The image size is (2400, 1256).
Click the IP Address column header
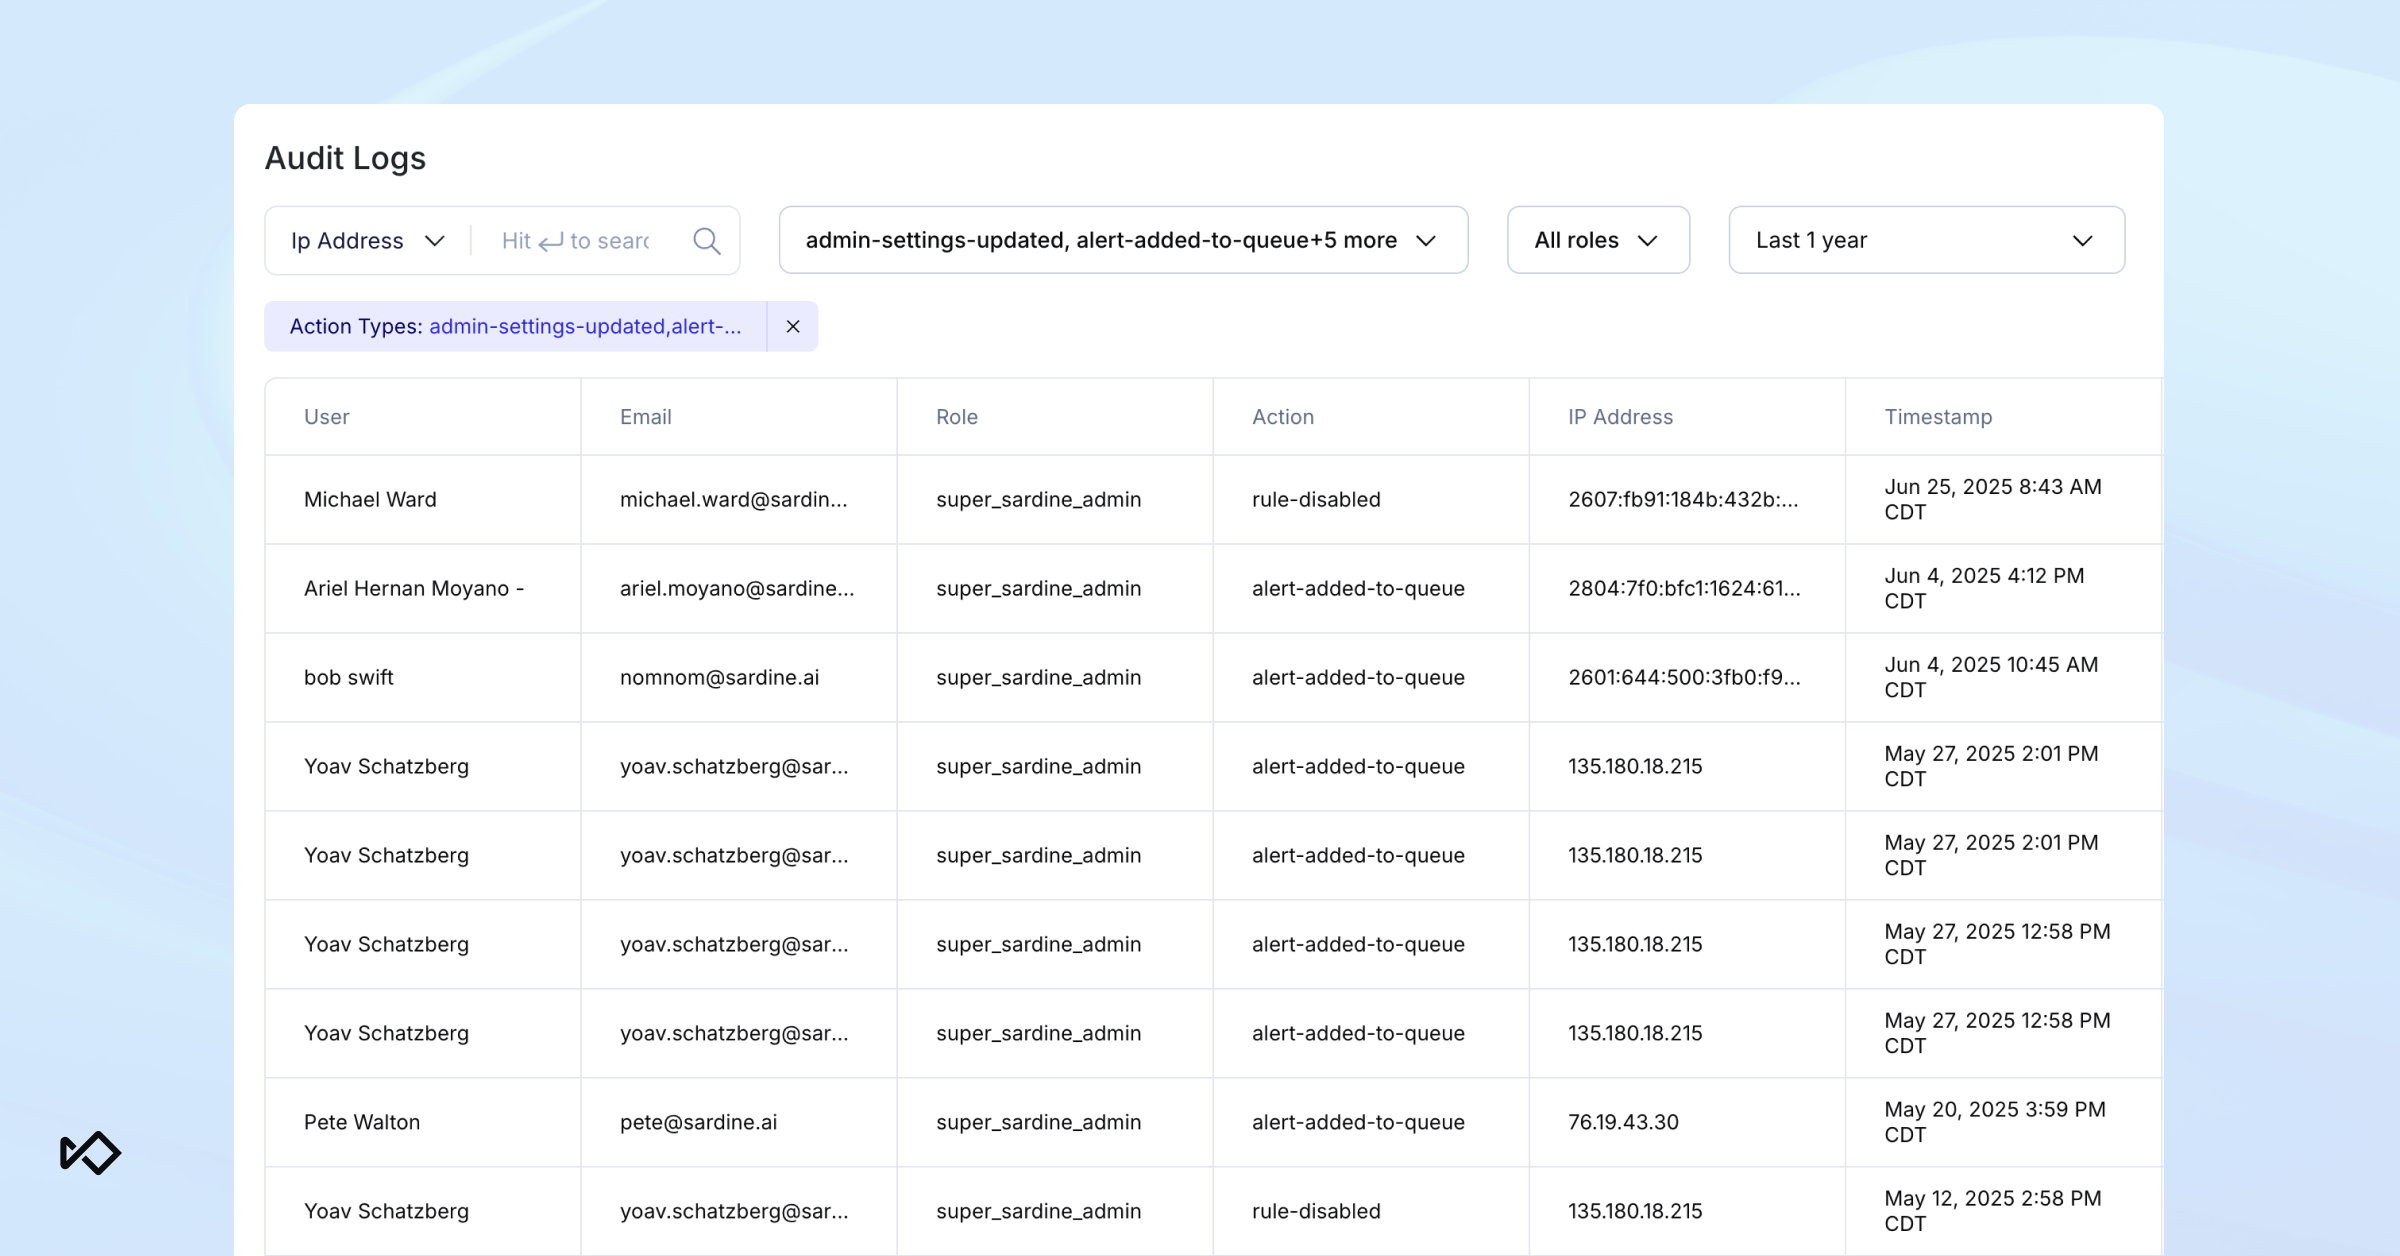1620,417
